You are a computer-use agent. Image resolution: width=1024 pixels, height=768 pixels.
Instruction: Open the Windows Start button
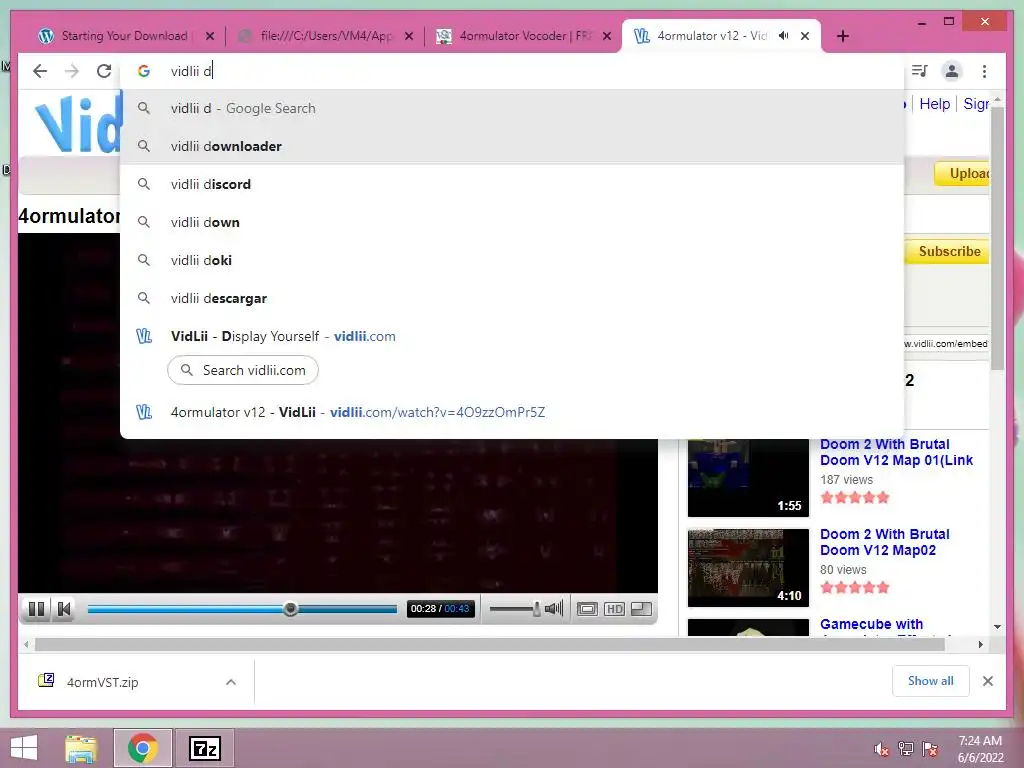(24, 748)
